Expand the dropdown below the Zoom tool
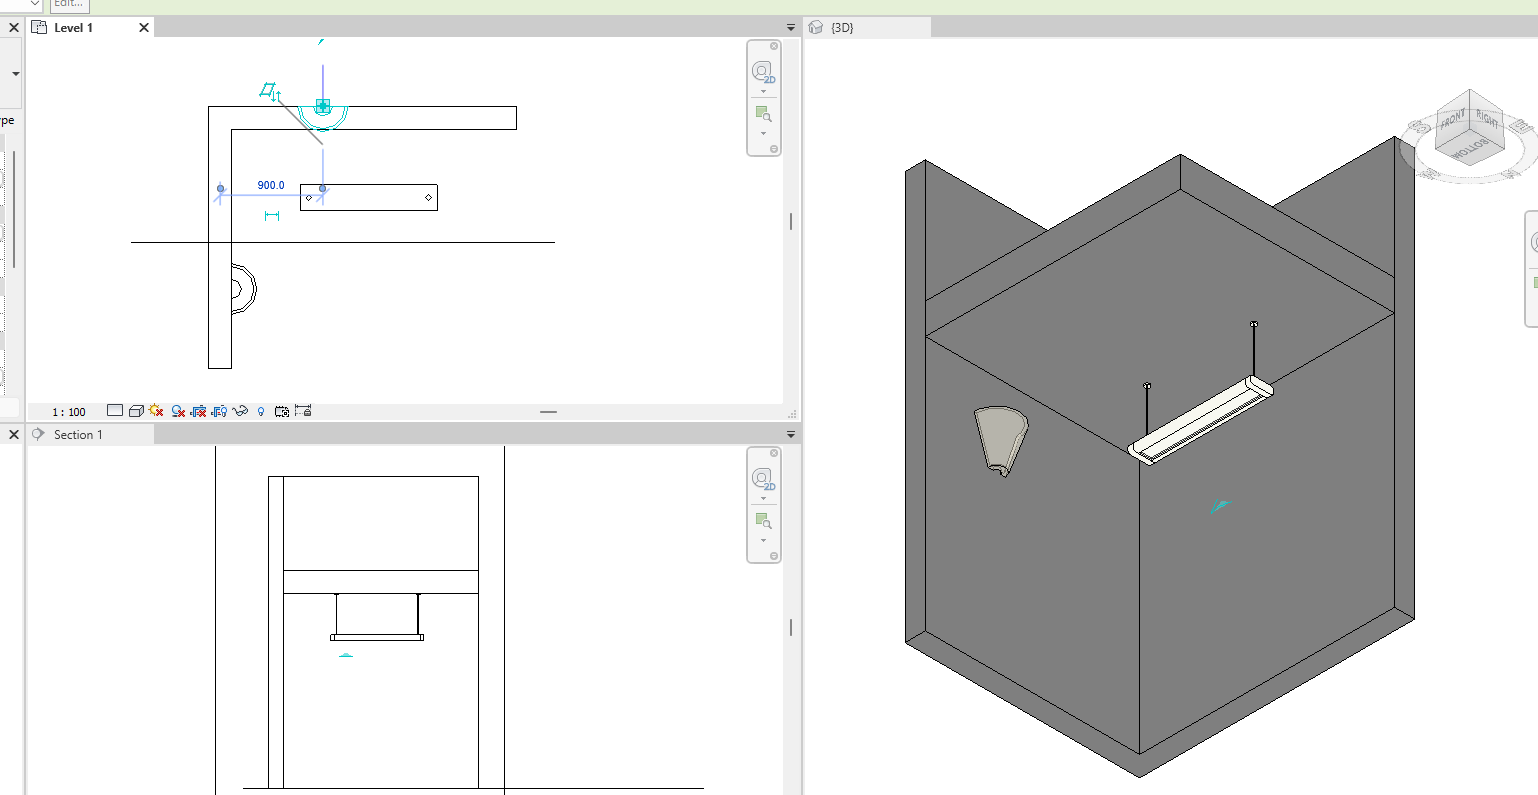 point(763,133)
